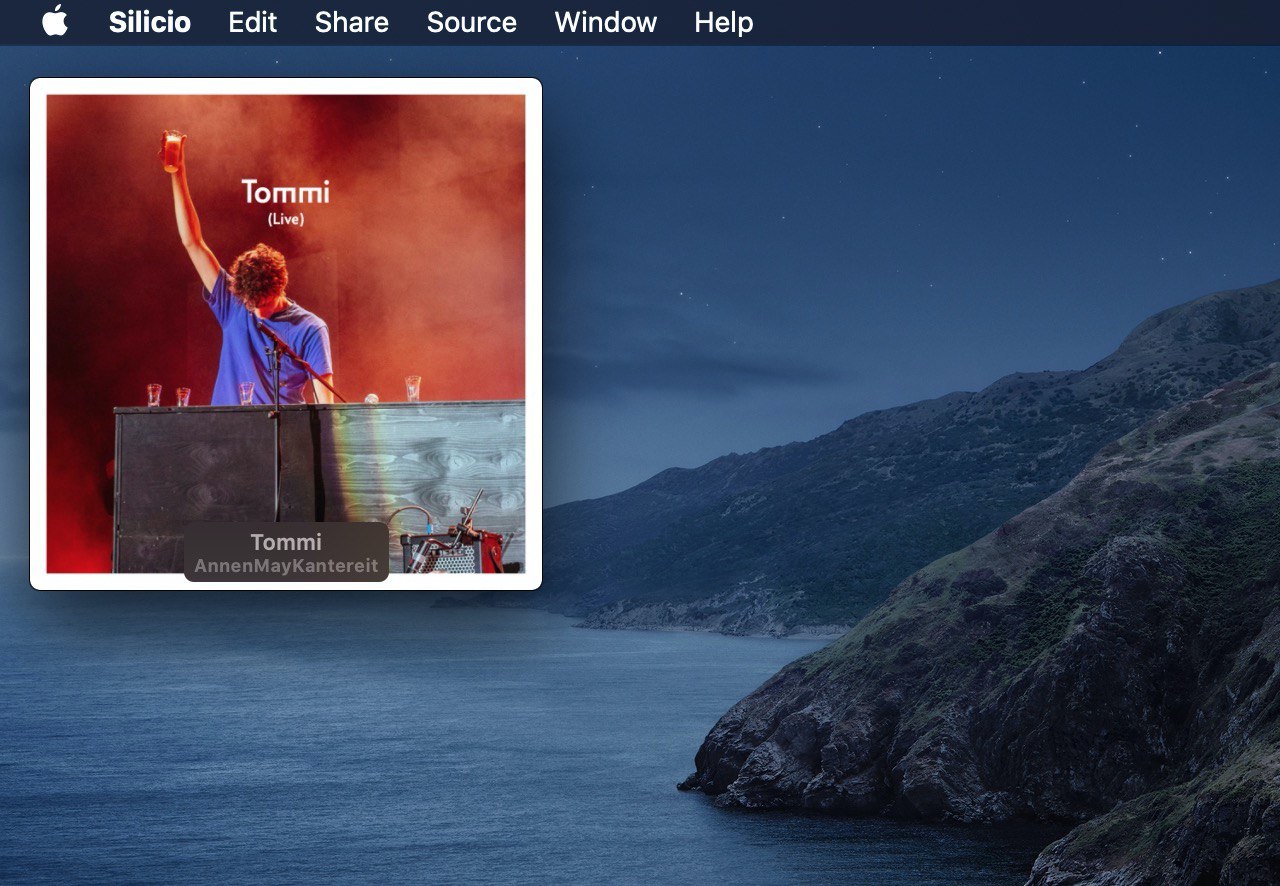
Task: Open the Apple menu
Action: click(x=55, y=21)
